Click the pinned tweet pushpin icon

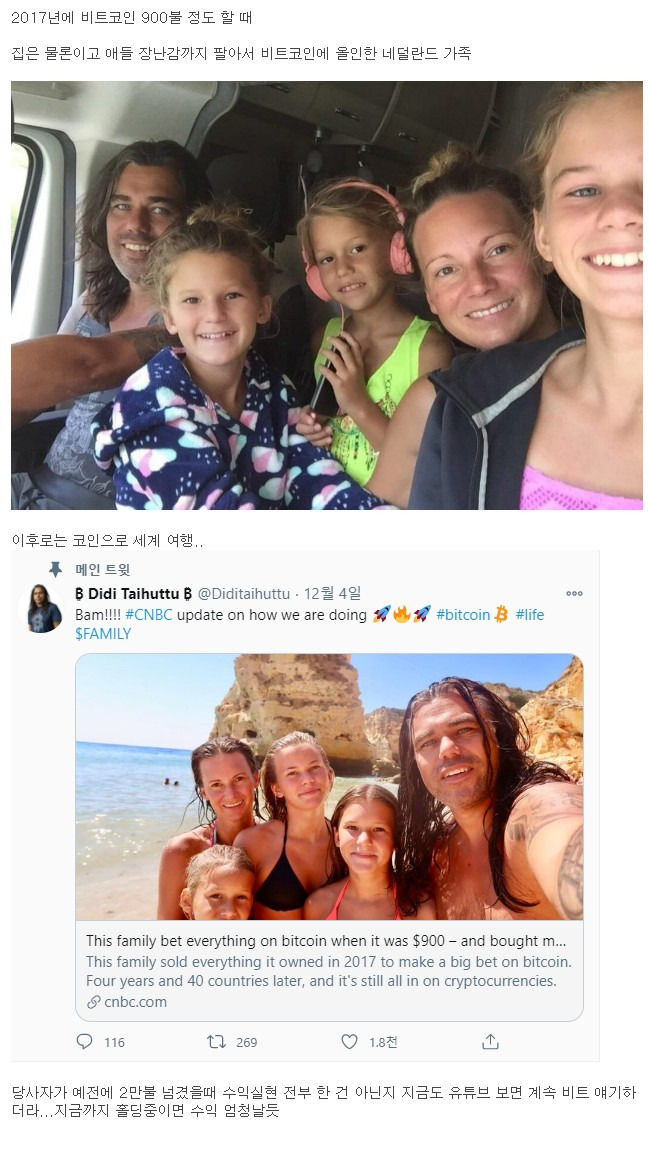[x=56, y=569]
